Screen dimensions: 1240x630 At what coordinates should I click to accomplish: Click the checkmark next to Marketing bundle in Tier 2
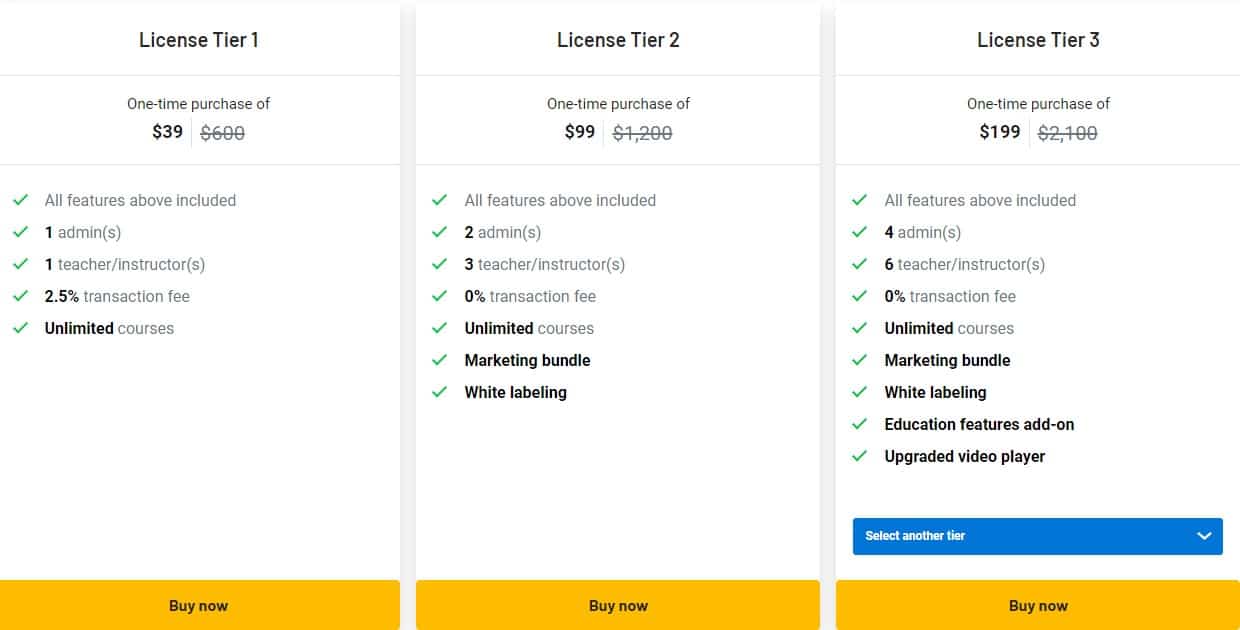[x=441, y=360]
